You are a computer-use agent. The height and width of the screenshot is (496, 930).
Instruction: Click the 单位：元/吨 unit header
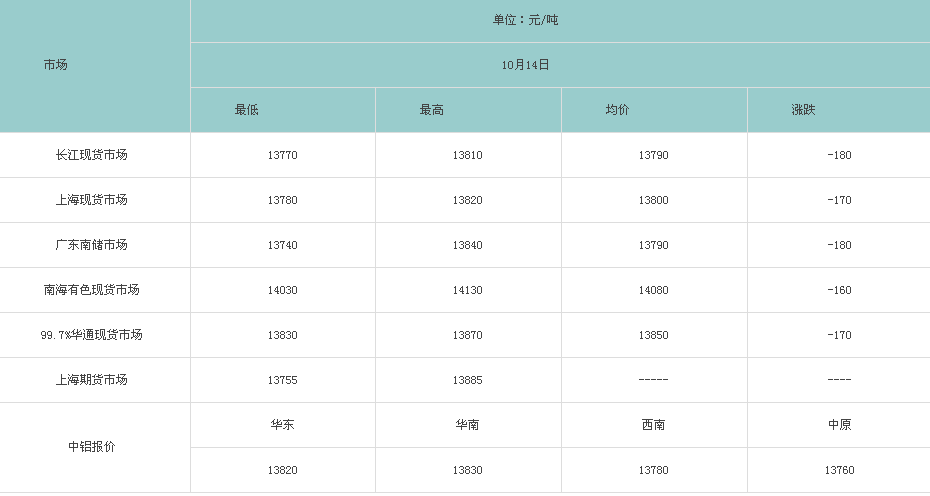click(525, 20)
